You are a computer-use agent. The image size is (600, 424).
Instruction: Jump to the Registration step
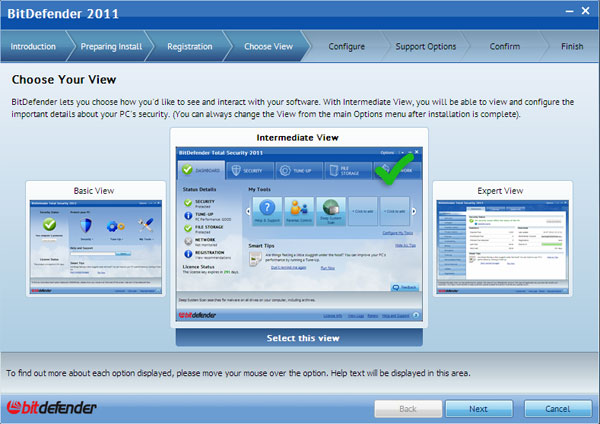click(x=190, y=46)
